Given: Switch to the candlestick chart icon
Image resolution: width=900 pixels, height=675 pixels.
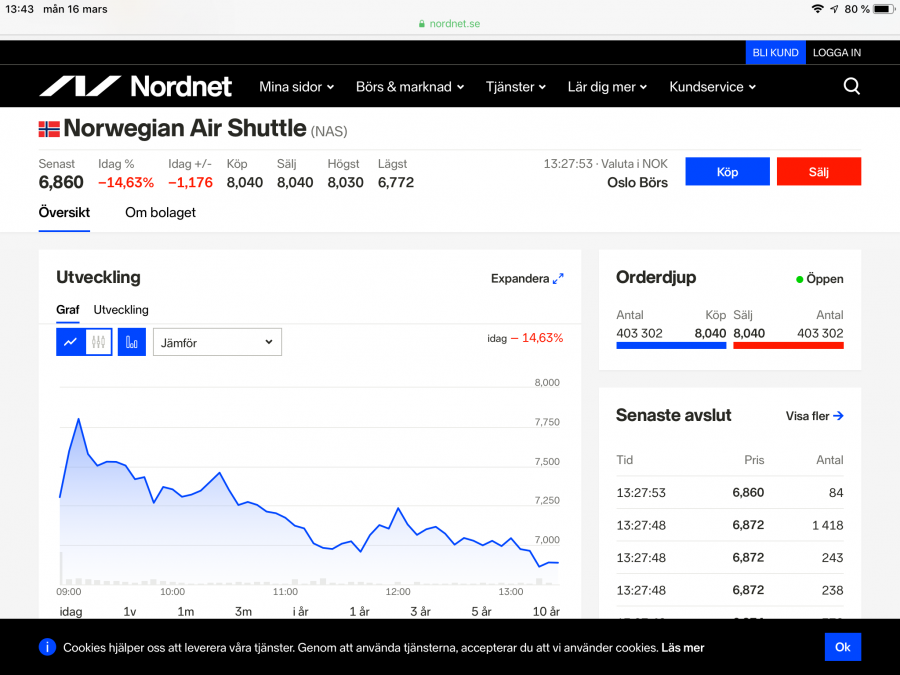Looking at the screenshot, I should point(98,342).
